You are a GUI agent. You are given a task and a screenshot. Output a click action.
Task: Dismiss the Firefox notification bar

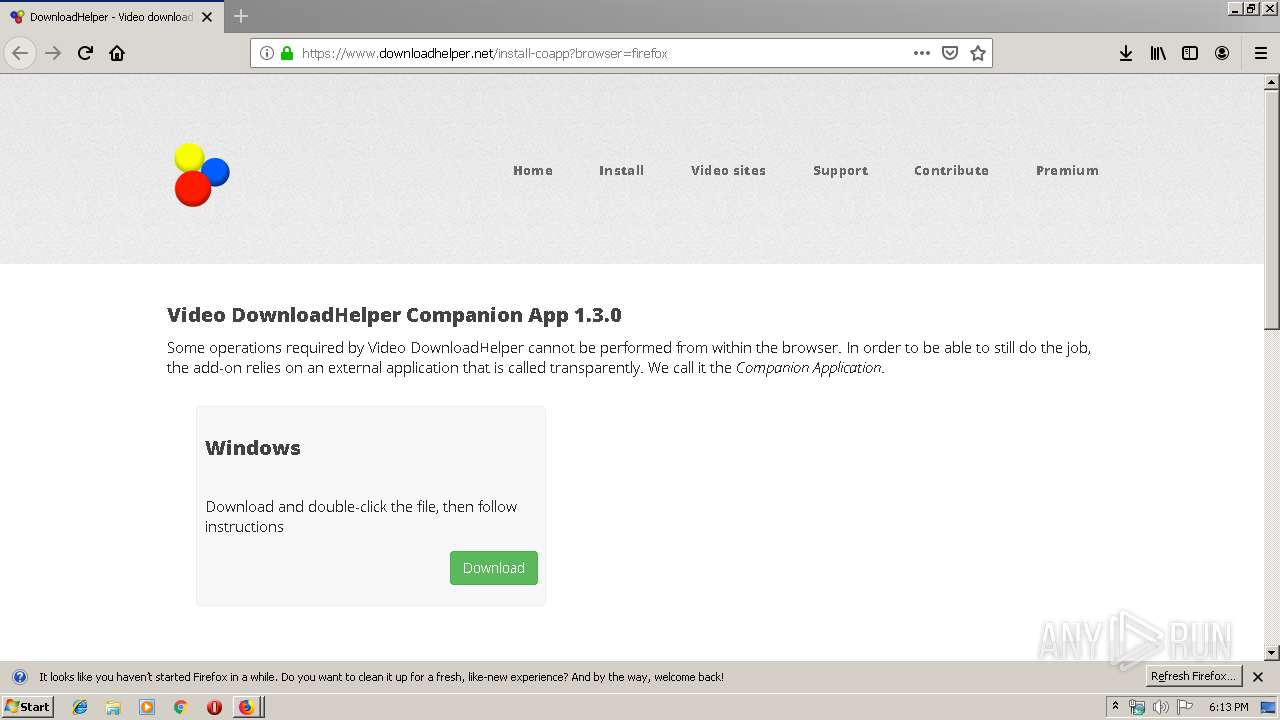(x=1258, y=677)
